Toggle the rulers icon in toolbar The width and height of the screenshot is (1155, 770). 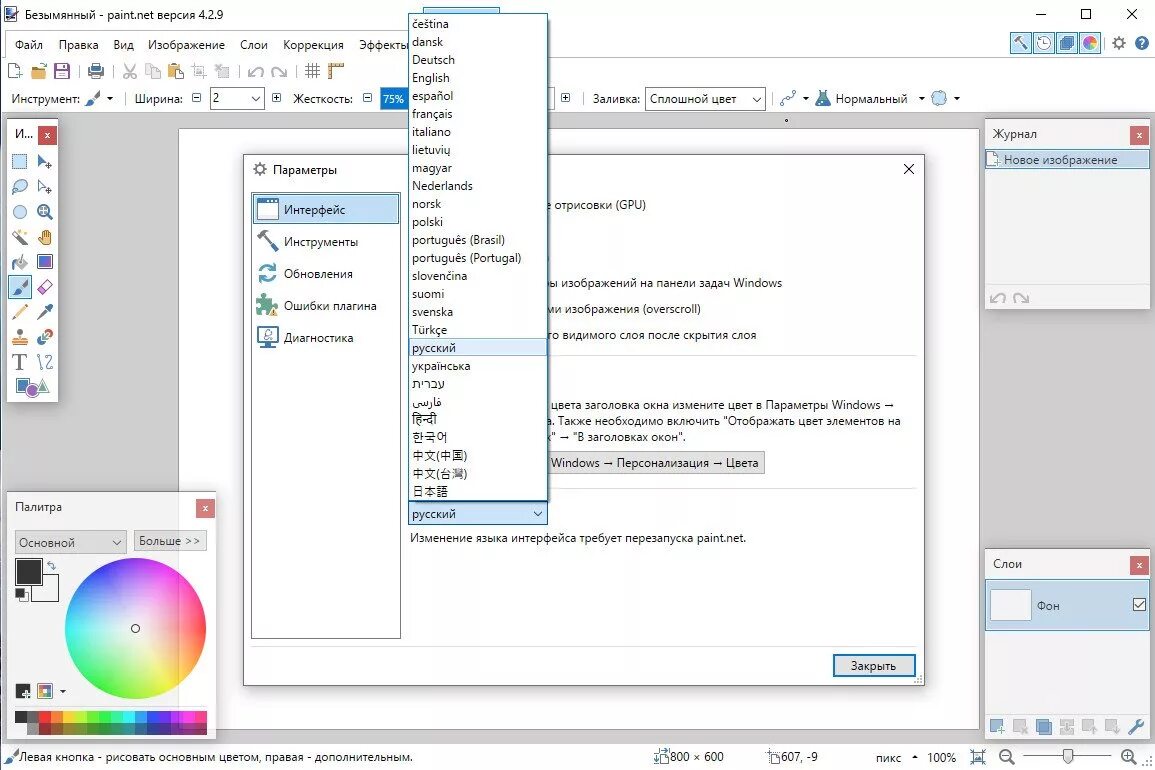click(337, 71)
